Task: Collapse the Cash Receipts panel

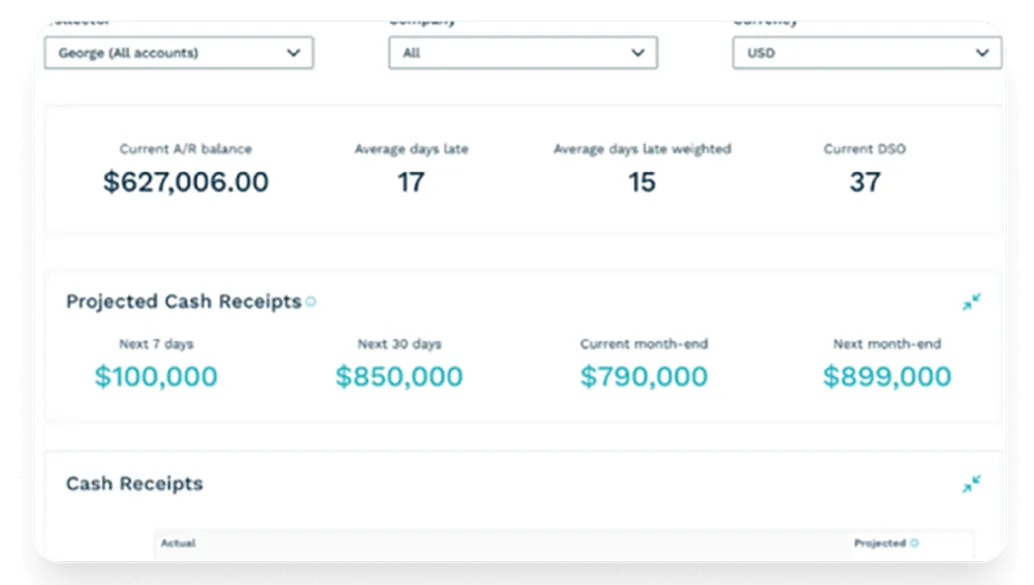Action: tap(971, 484)
